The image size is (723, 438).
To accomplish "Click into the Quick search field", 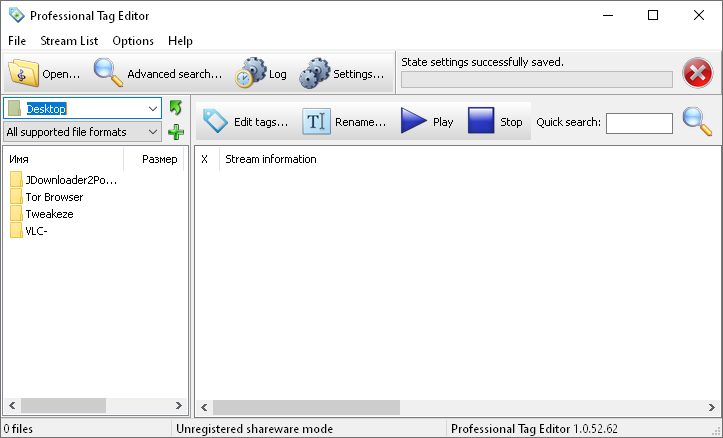I will point(639,123).
